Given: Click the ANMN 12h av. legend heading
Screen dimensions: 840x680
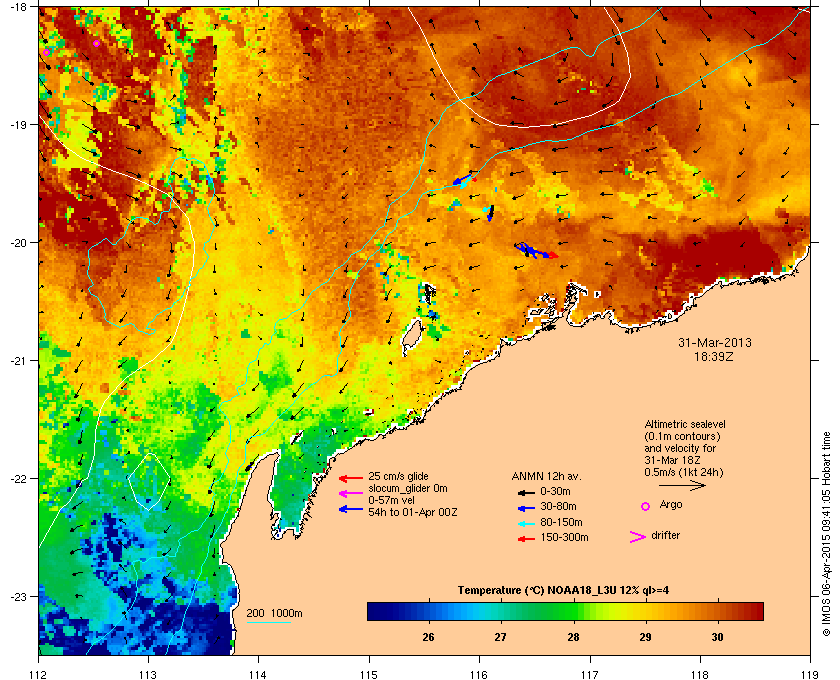Looking at the screenshot, I should pos(546,476).
